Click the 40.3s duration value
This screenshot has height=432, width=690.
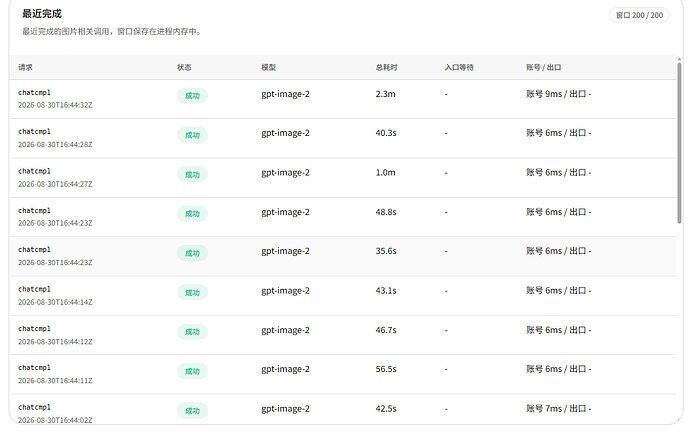386,133
